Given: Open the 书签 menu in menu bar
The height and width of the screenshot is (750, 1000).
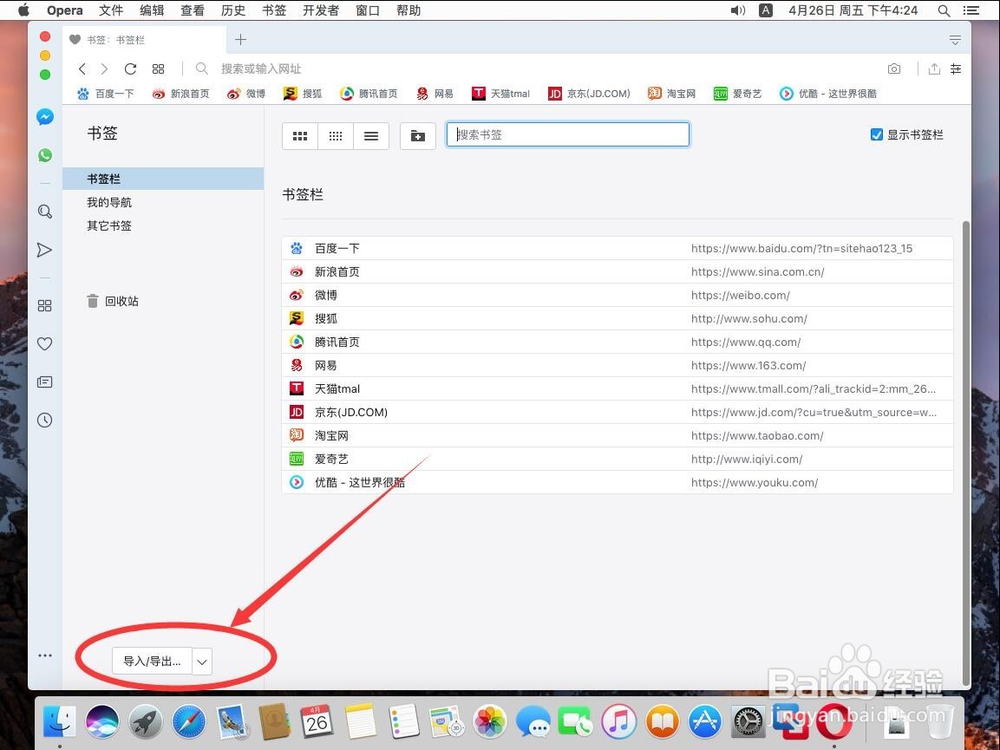Looking at the screenshot, I should [274, 10].
